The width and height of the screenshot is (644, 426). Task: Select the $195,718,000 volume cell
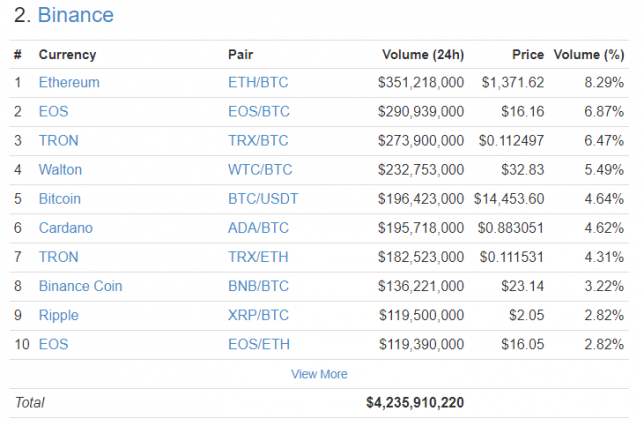click(421, 228)
